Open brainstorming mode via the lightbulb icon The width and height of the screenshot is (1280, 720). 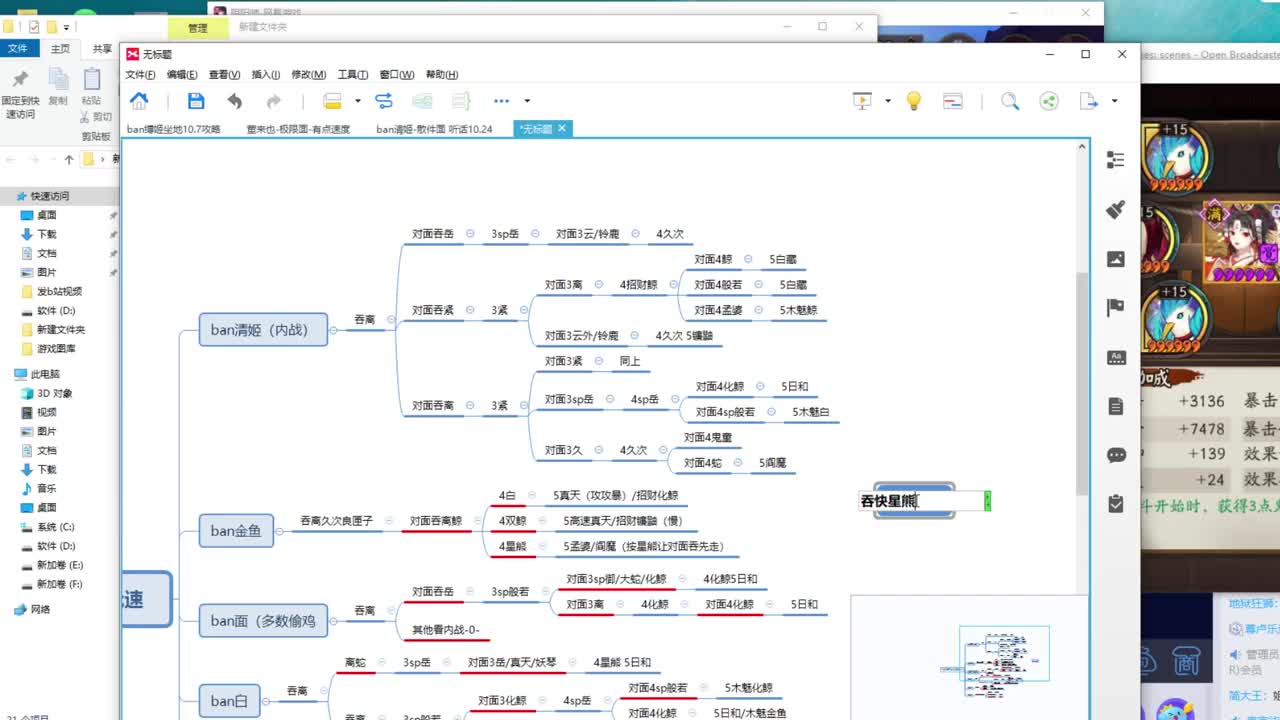pyautogui.click(x=913, y=100)
